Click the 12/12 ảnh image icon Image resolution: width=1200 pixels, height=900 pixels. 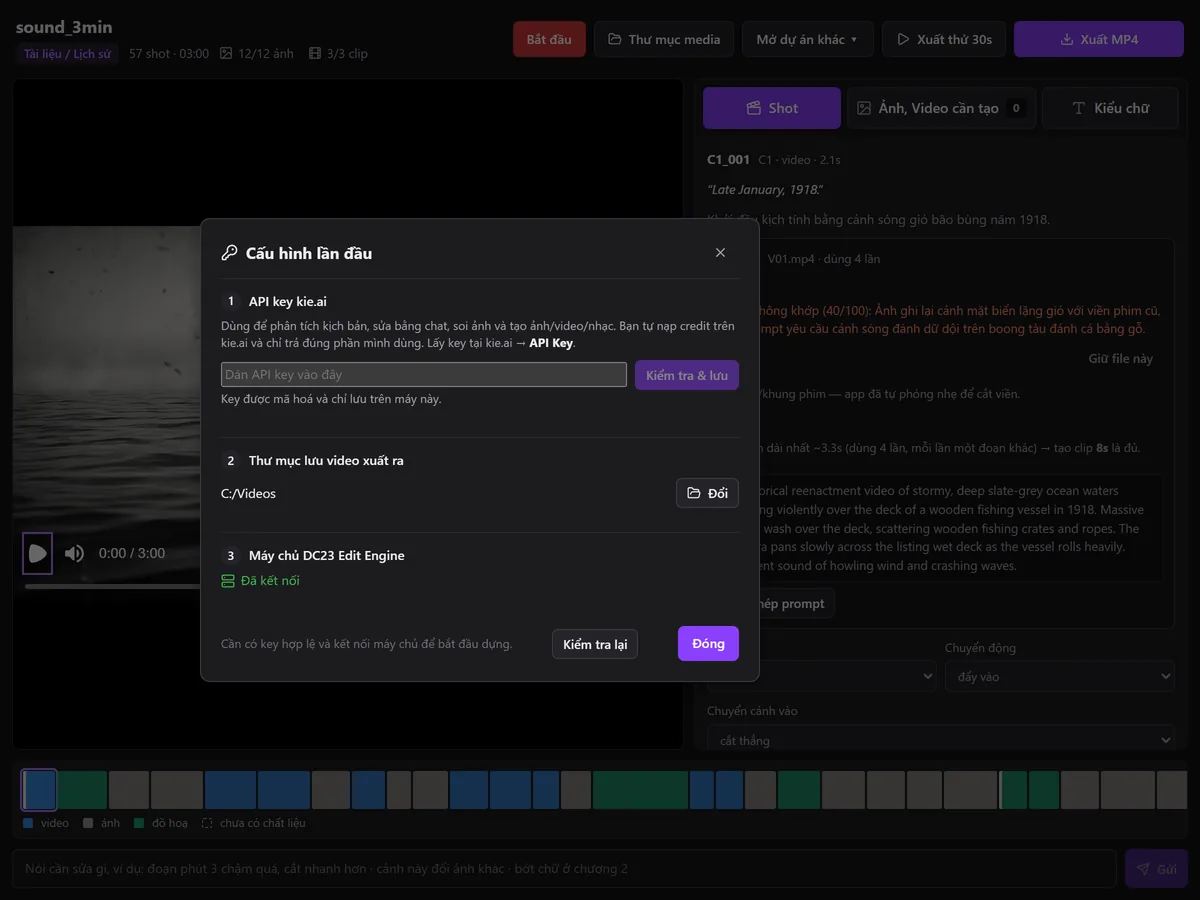[x=226, y=53]
